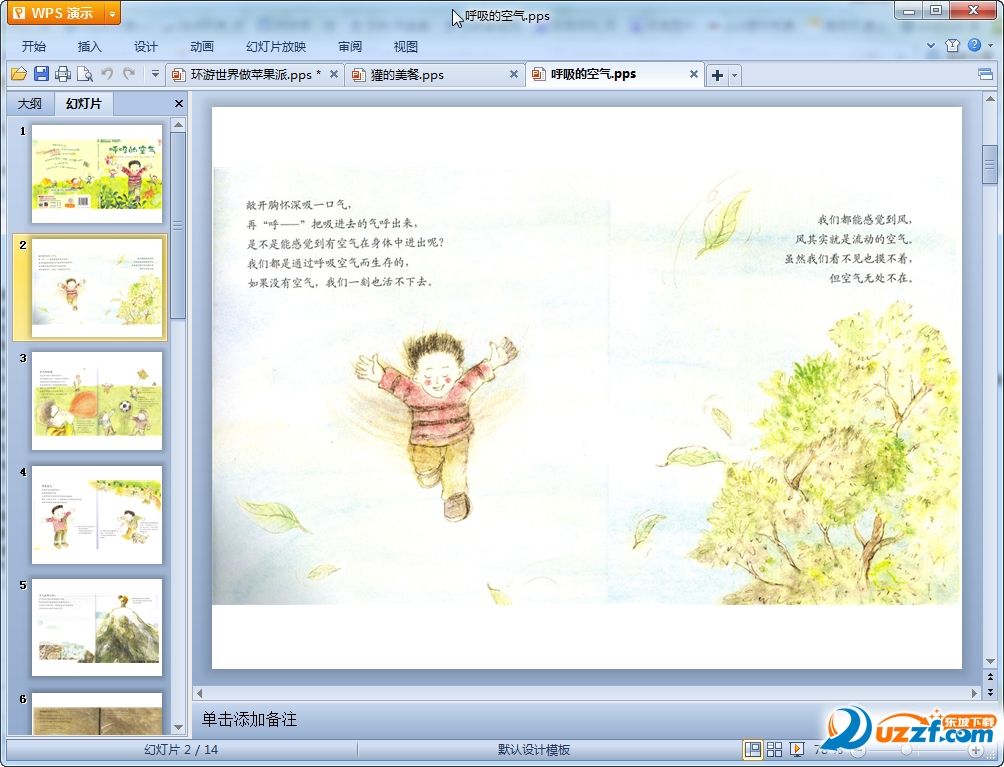Zoom out with the minus button
The width and height of the screenshot is (1004, 767).
[858, 750]
